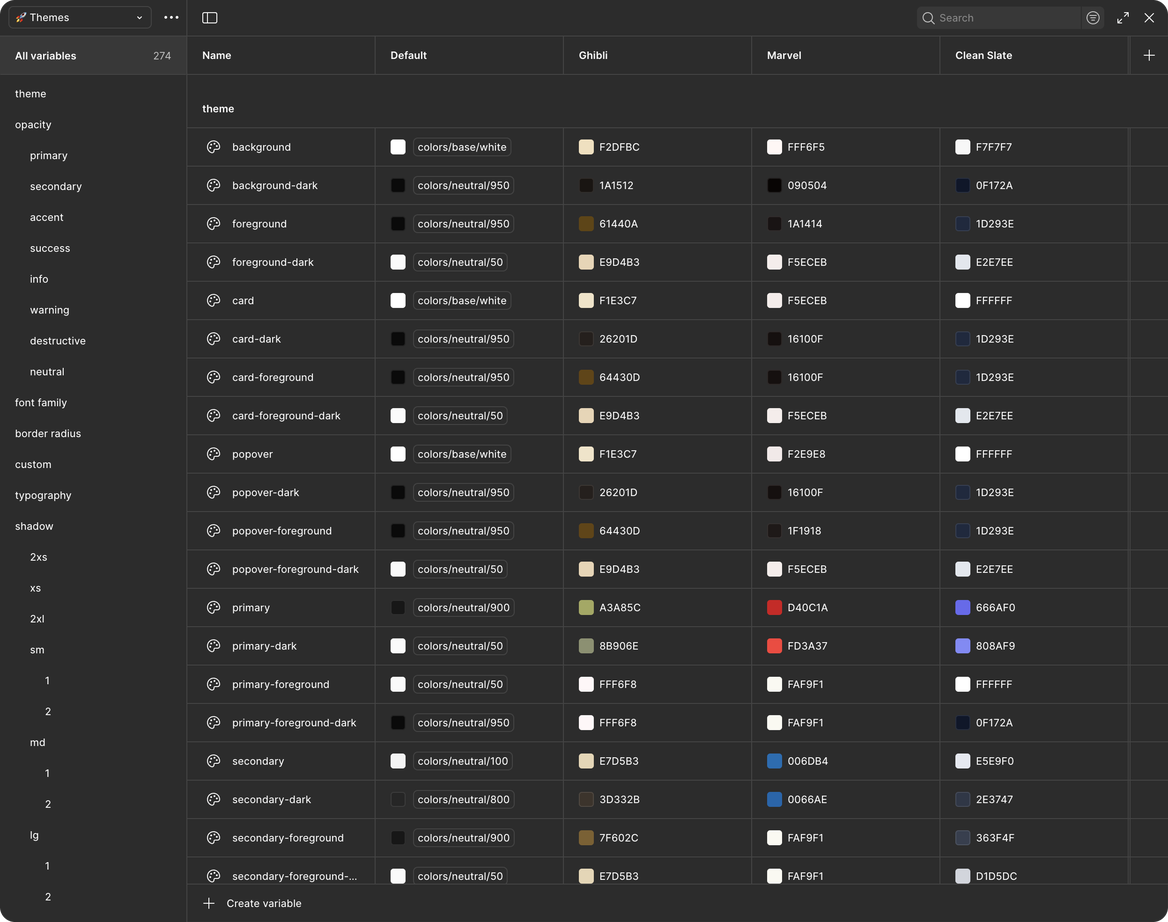This screenshot has width=1168, height=922.
Task: Open the Themes collection dropdown
Action: [x=80, y=18]
